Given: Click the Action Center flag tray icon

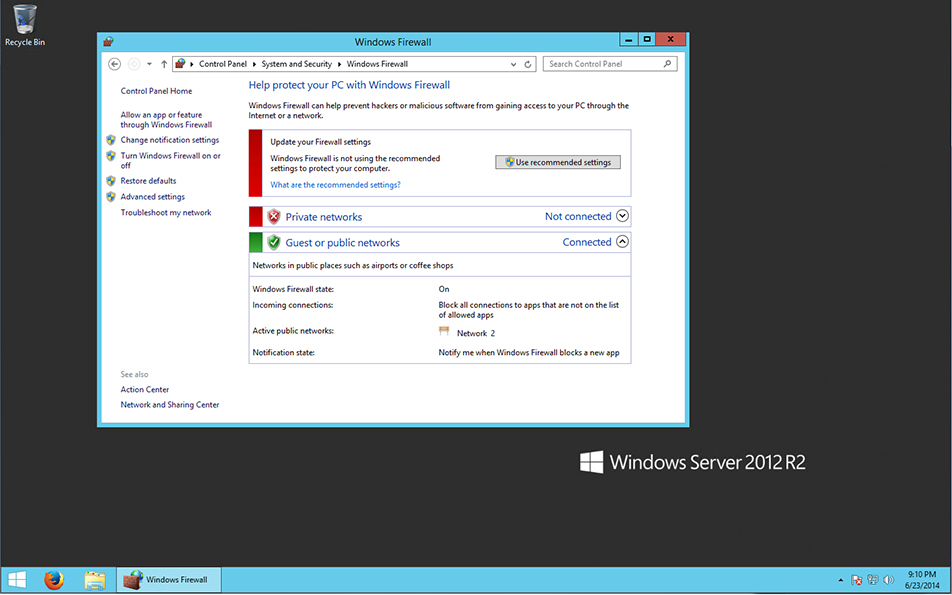Looking at the screenshot, I should pyautogui.click(x=857, y=580).
